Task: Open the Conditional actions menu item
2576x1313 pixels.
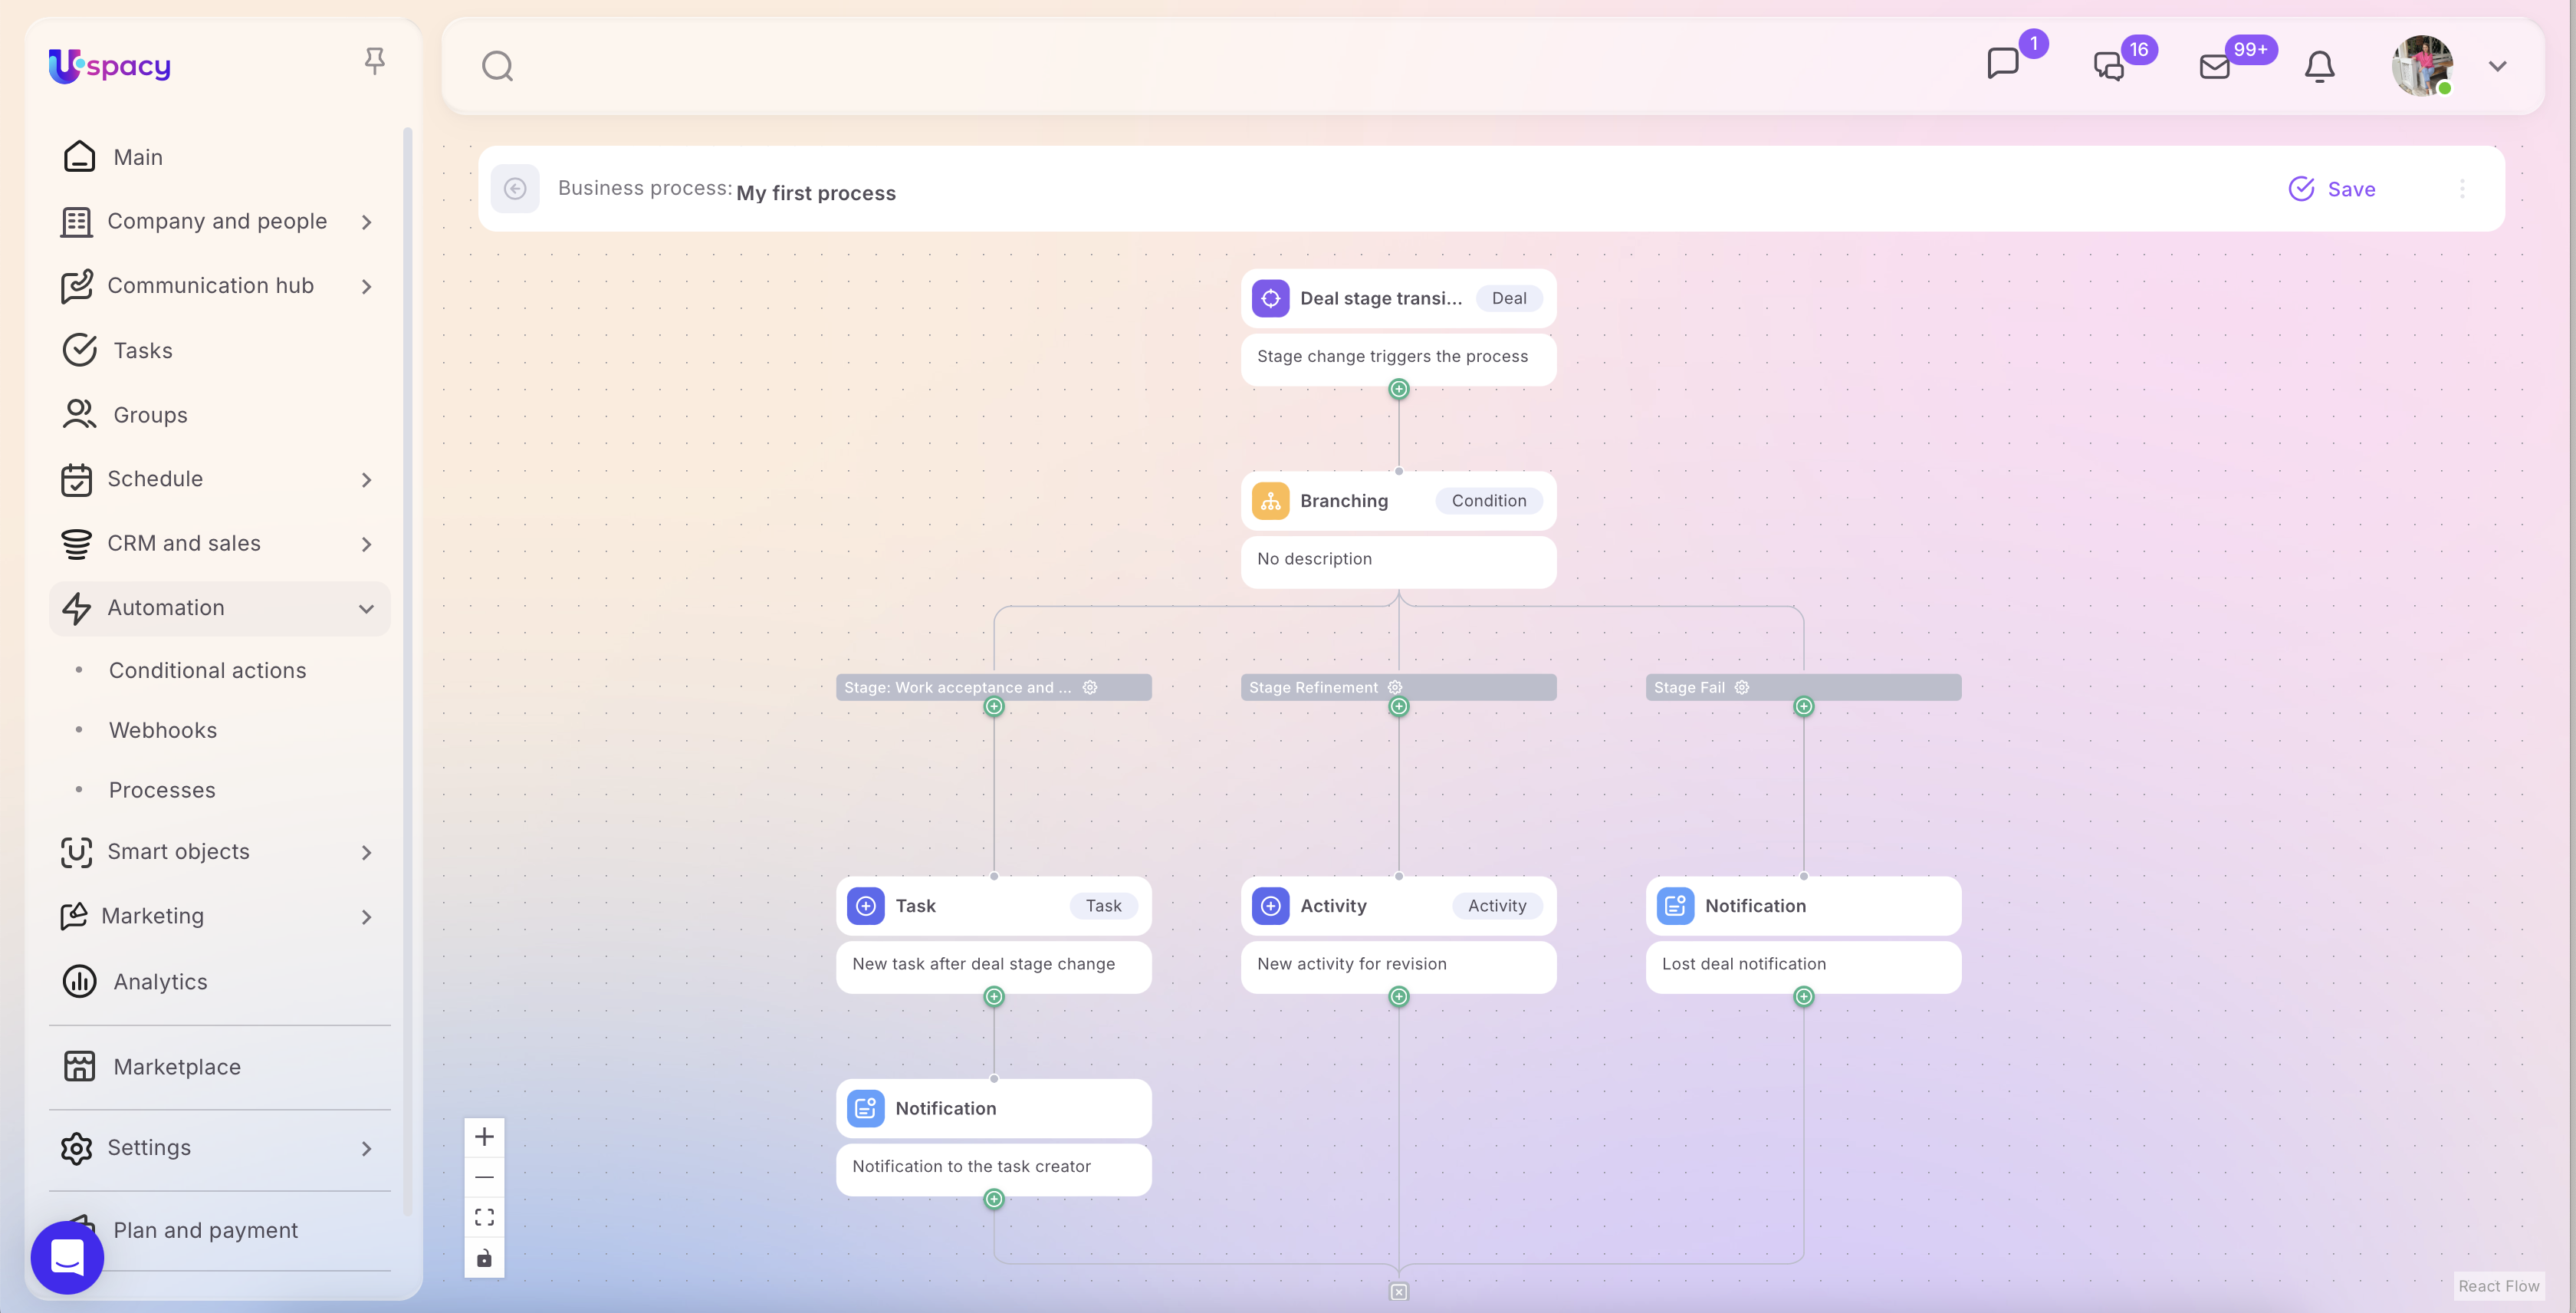Action: tap(207, 671)
